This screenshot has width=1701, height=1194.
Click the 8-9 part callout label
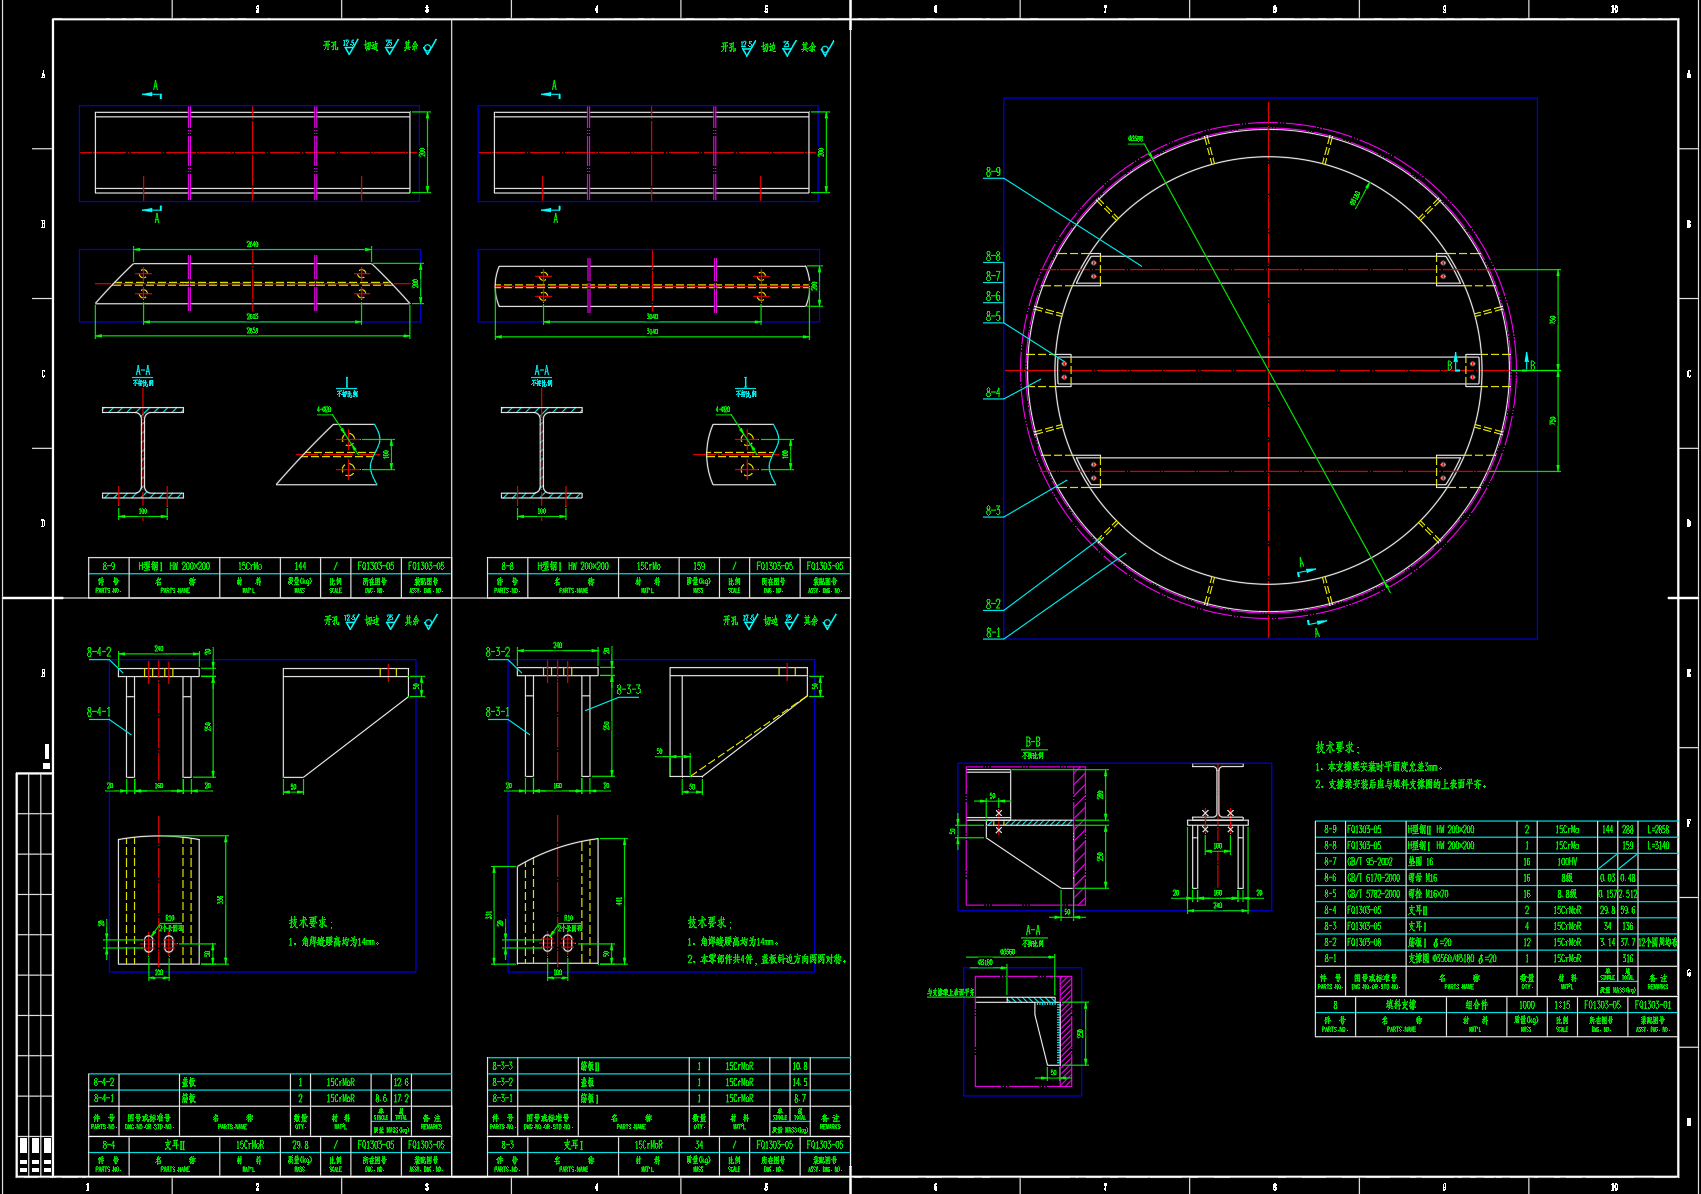pos(992,172)
